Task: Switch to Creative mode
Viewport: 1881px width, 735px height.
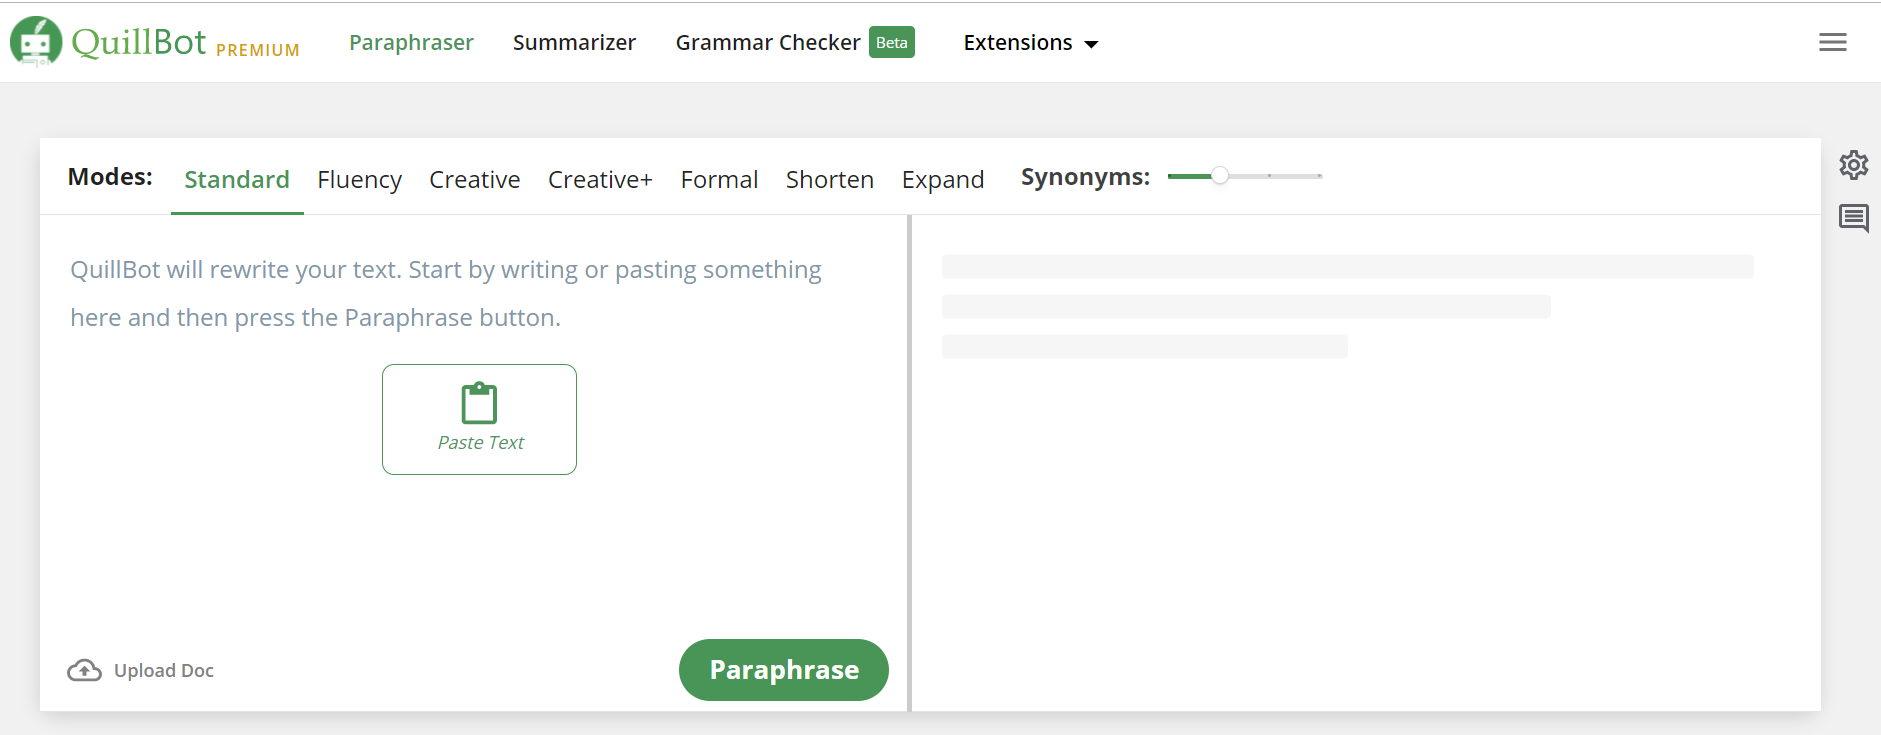Action: pos(474,179)
